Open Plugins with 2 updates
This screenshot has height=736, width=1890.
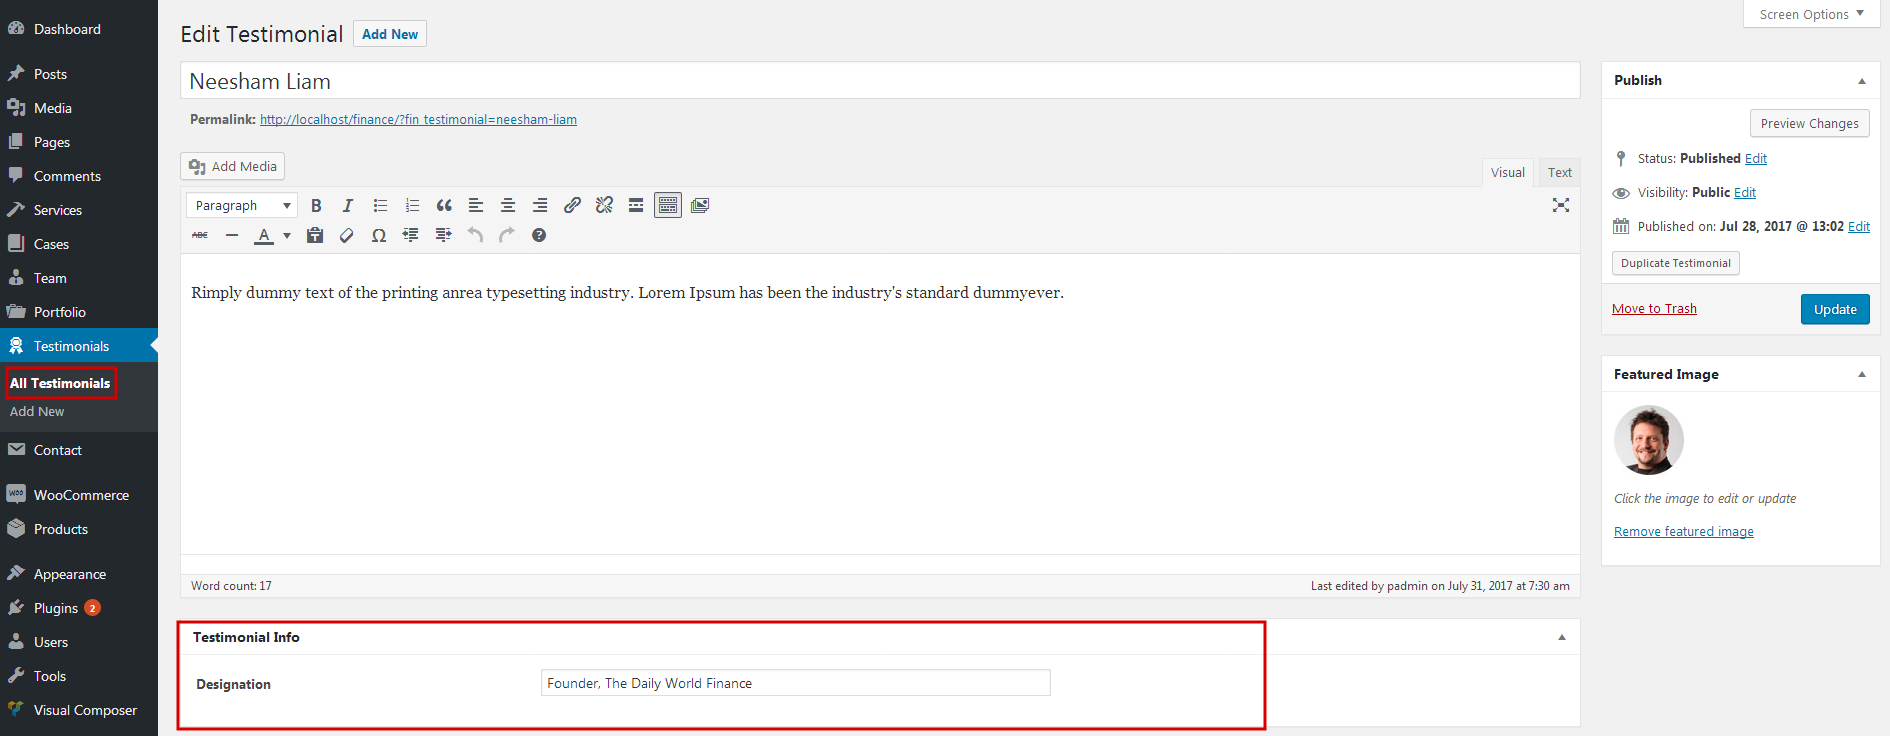pos(79,608)
